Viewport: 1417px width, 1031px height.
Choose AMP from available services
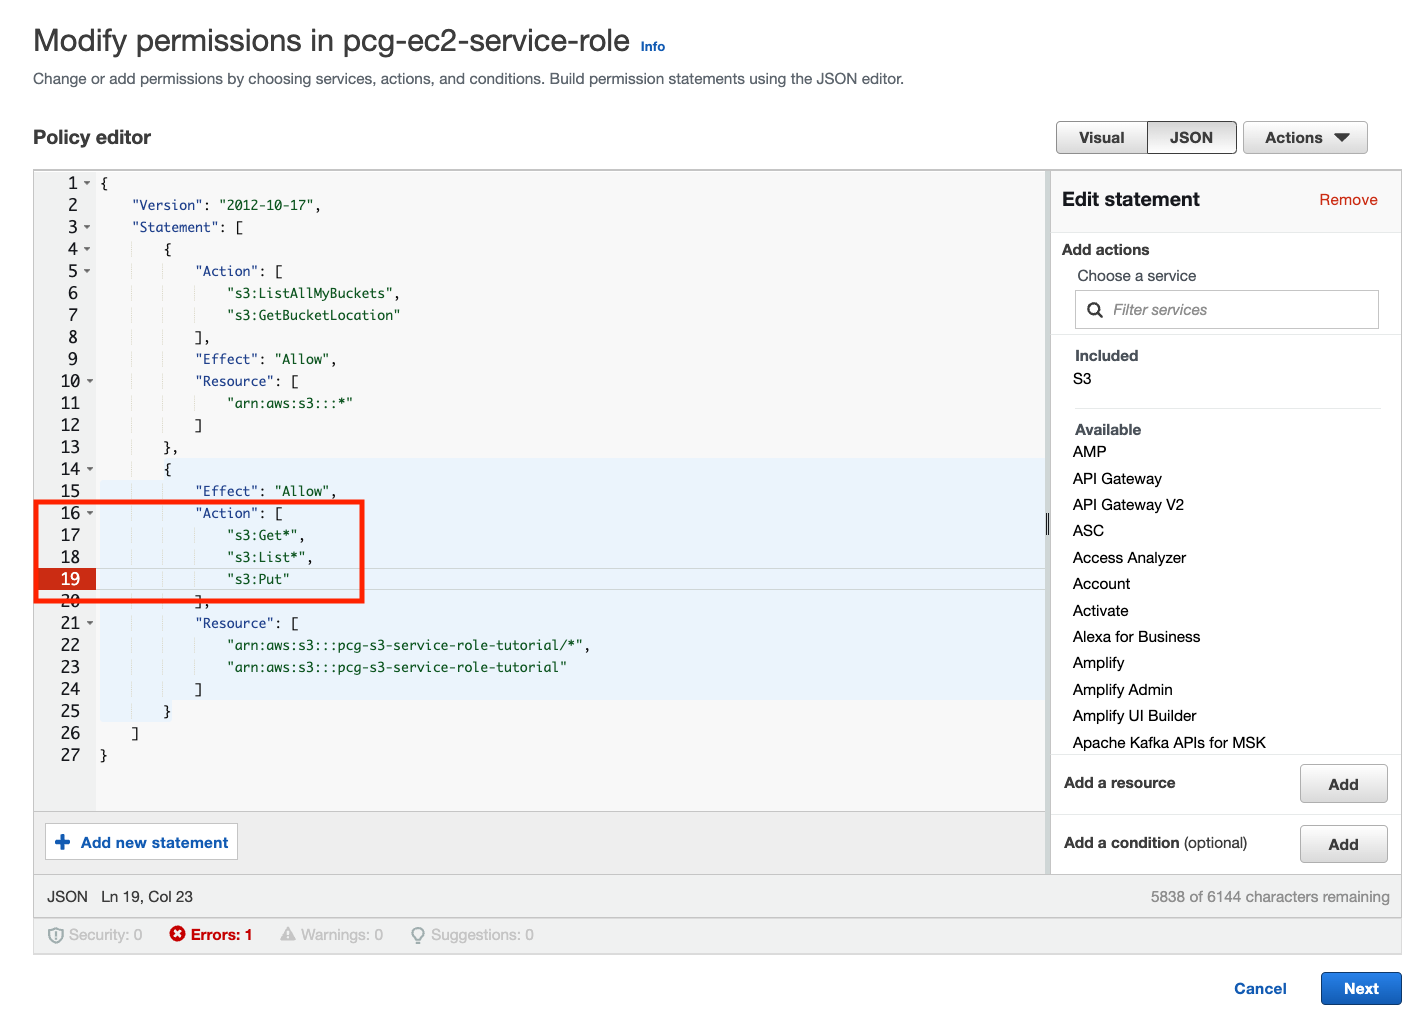(x=1089, y=452)
